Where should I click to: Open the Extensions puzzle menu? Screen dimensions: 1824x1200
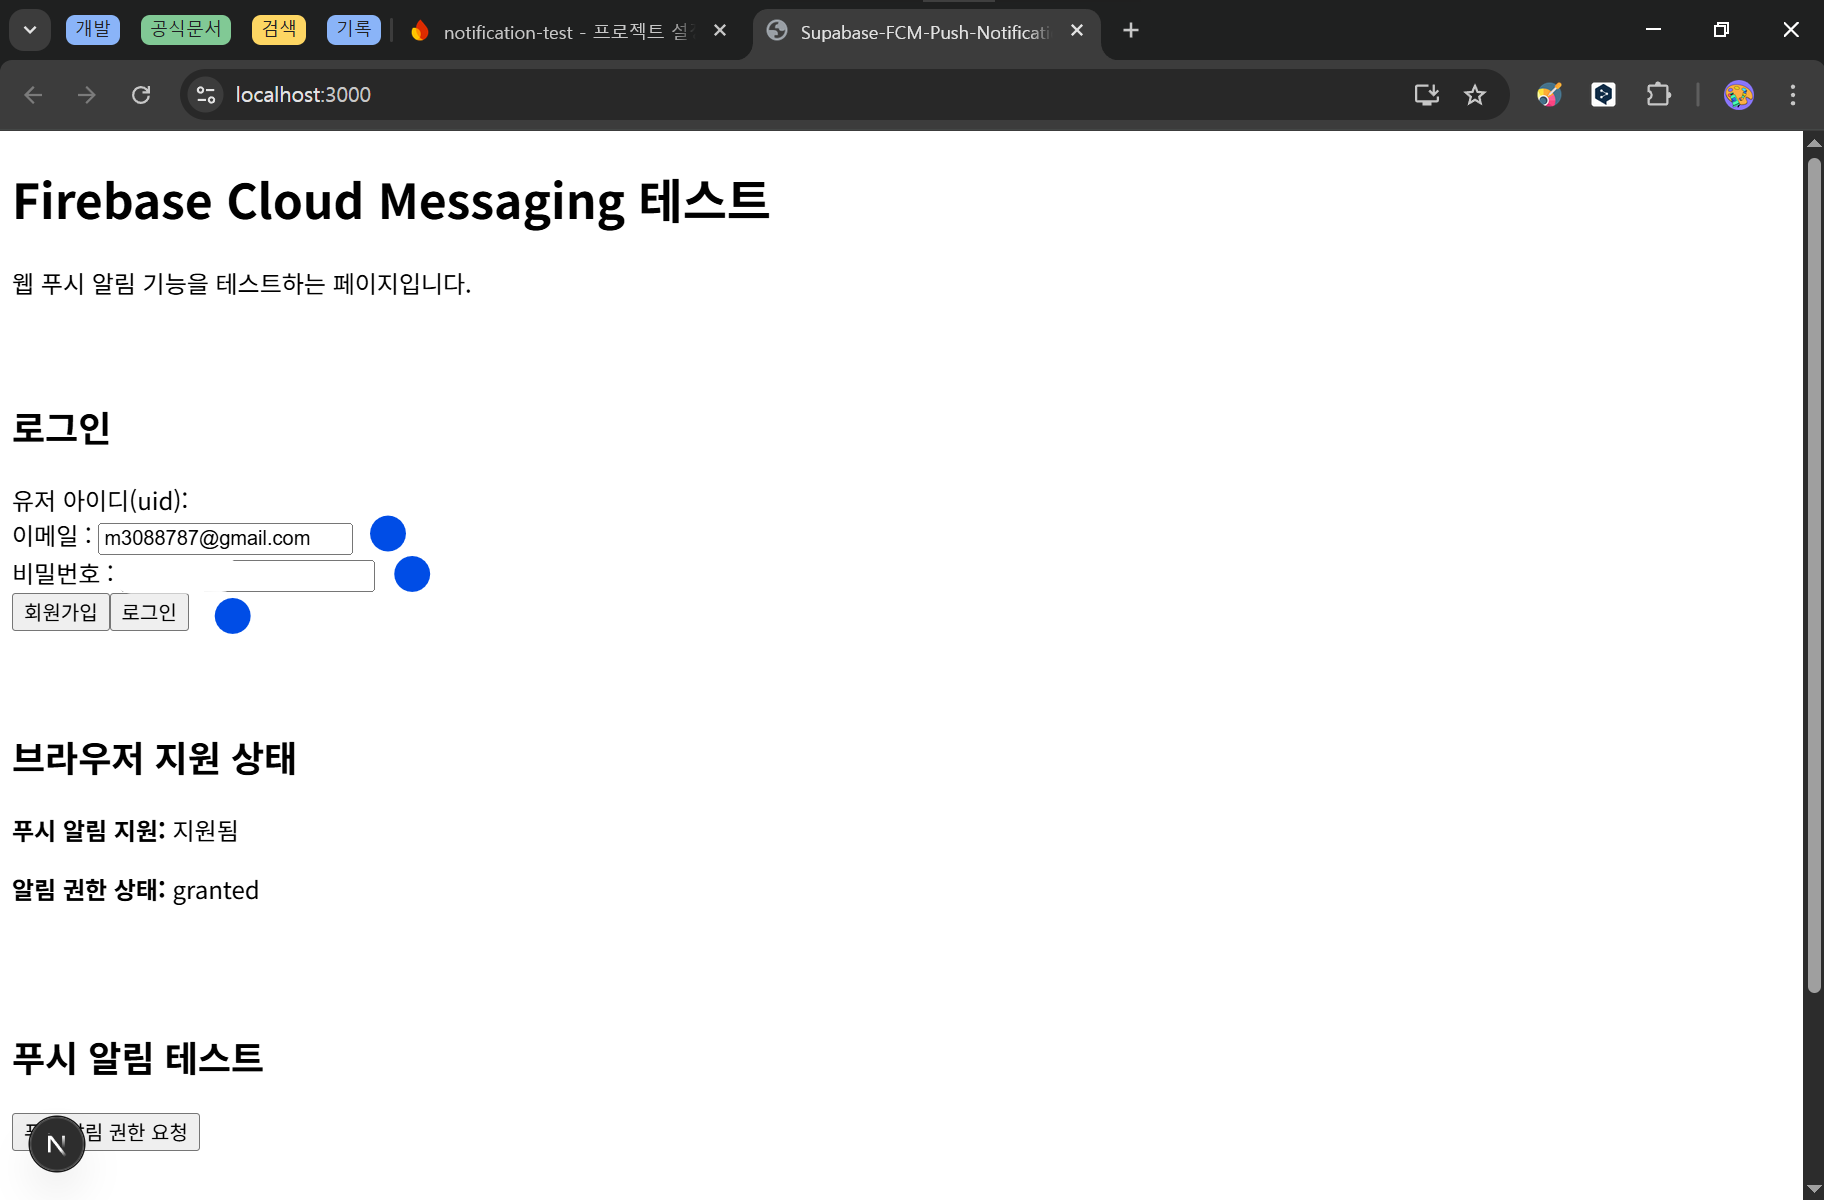click(1658, 94)
